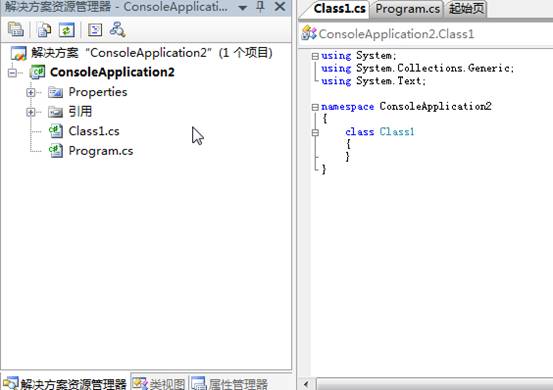Collapse the namespace ConsoleApplication2 code block
This screenshot has width=553, height=390.
pyautogui.click(x=315, y=107)
